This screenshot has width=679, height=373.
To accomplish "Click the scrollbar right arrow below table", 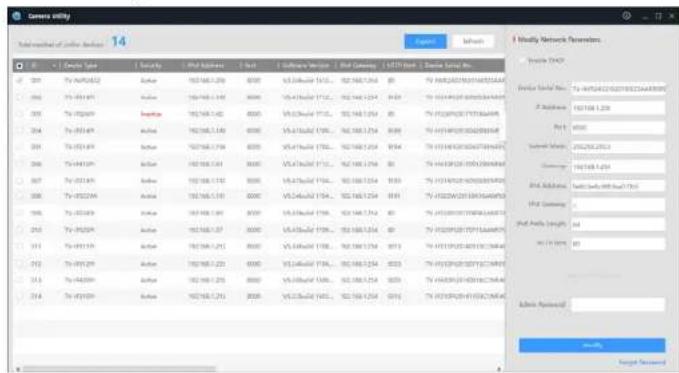I will coord(499,369).
